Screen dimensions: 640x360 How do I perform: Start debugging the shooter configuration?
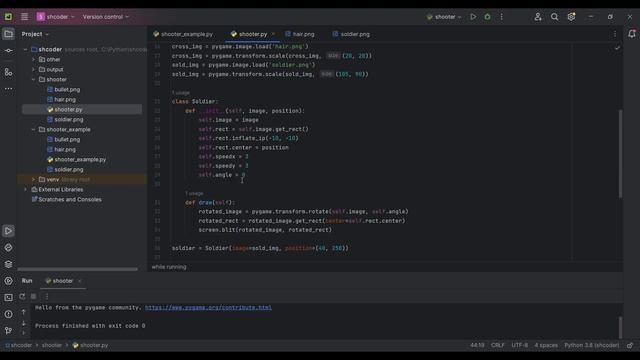[x=487, y=17]
